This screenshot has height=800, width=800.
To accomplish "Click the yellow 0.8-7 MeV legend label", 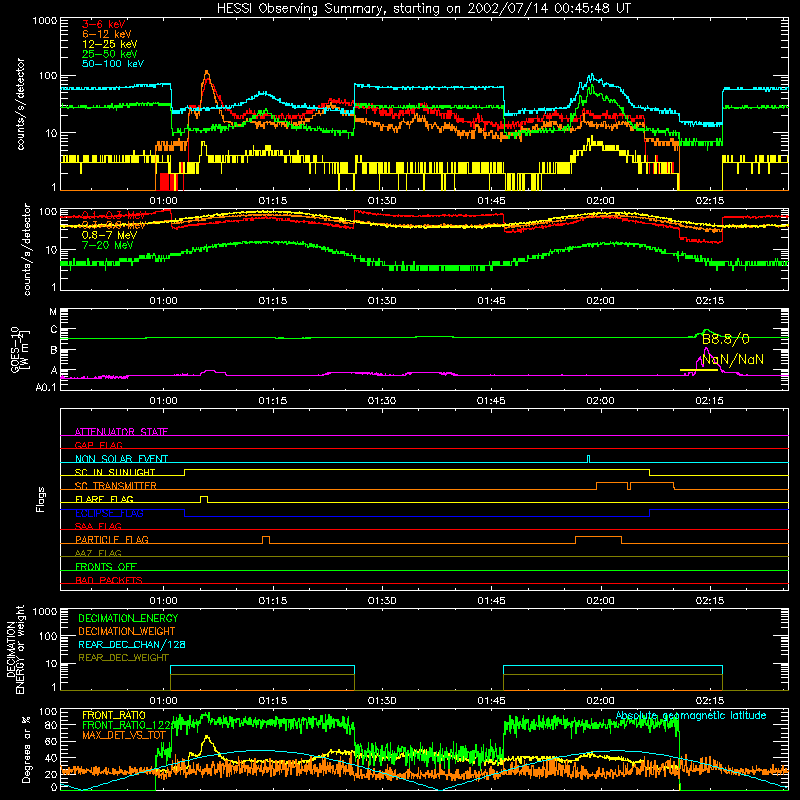I will coord(109,235).
